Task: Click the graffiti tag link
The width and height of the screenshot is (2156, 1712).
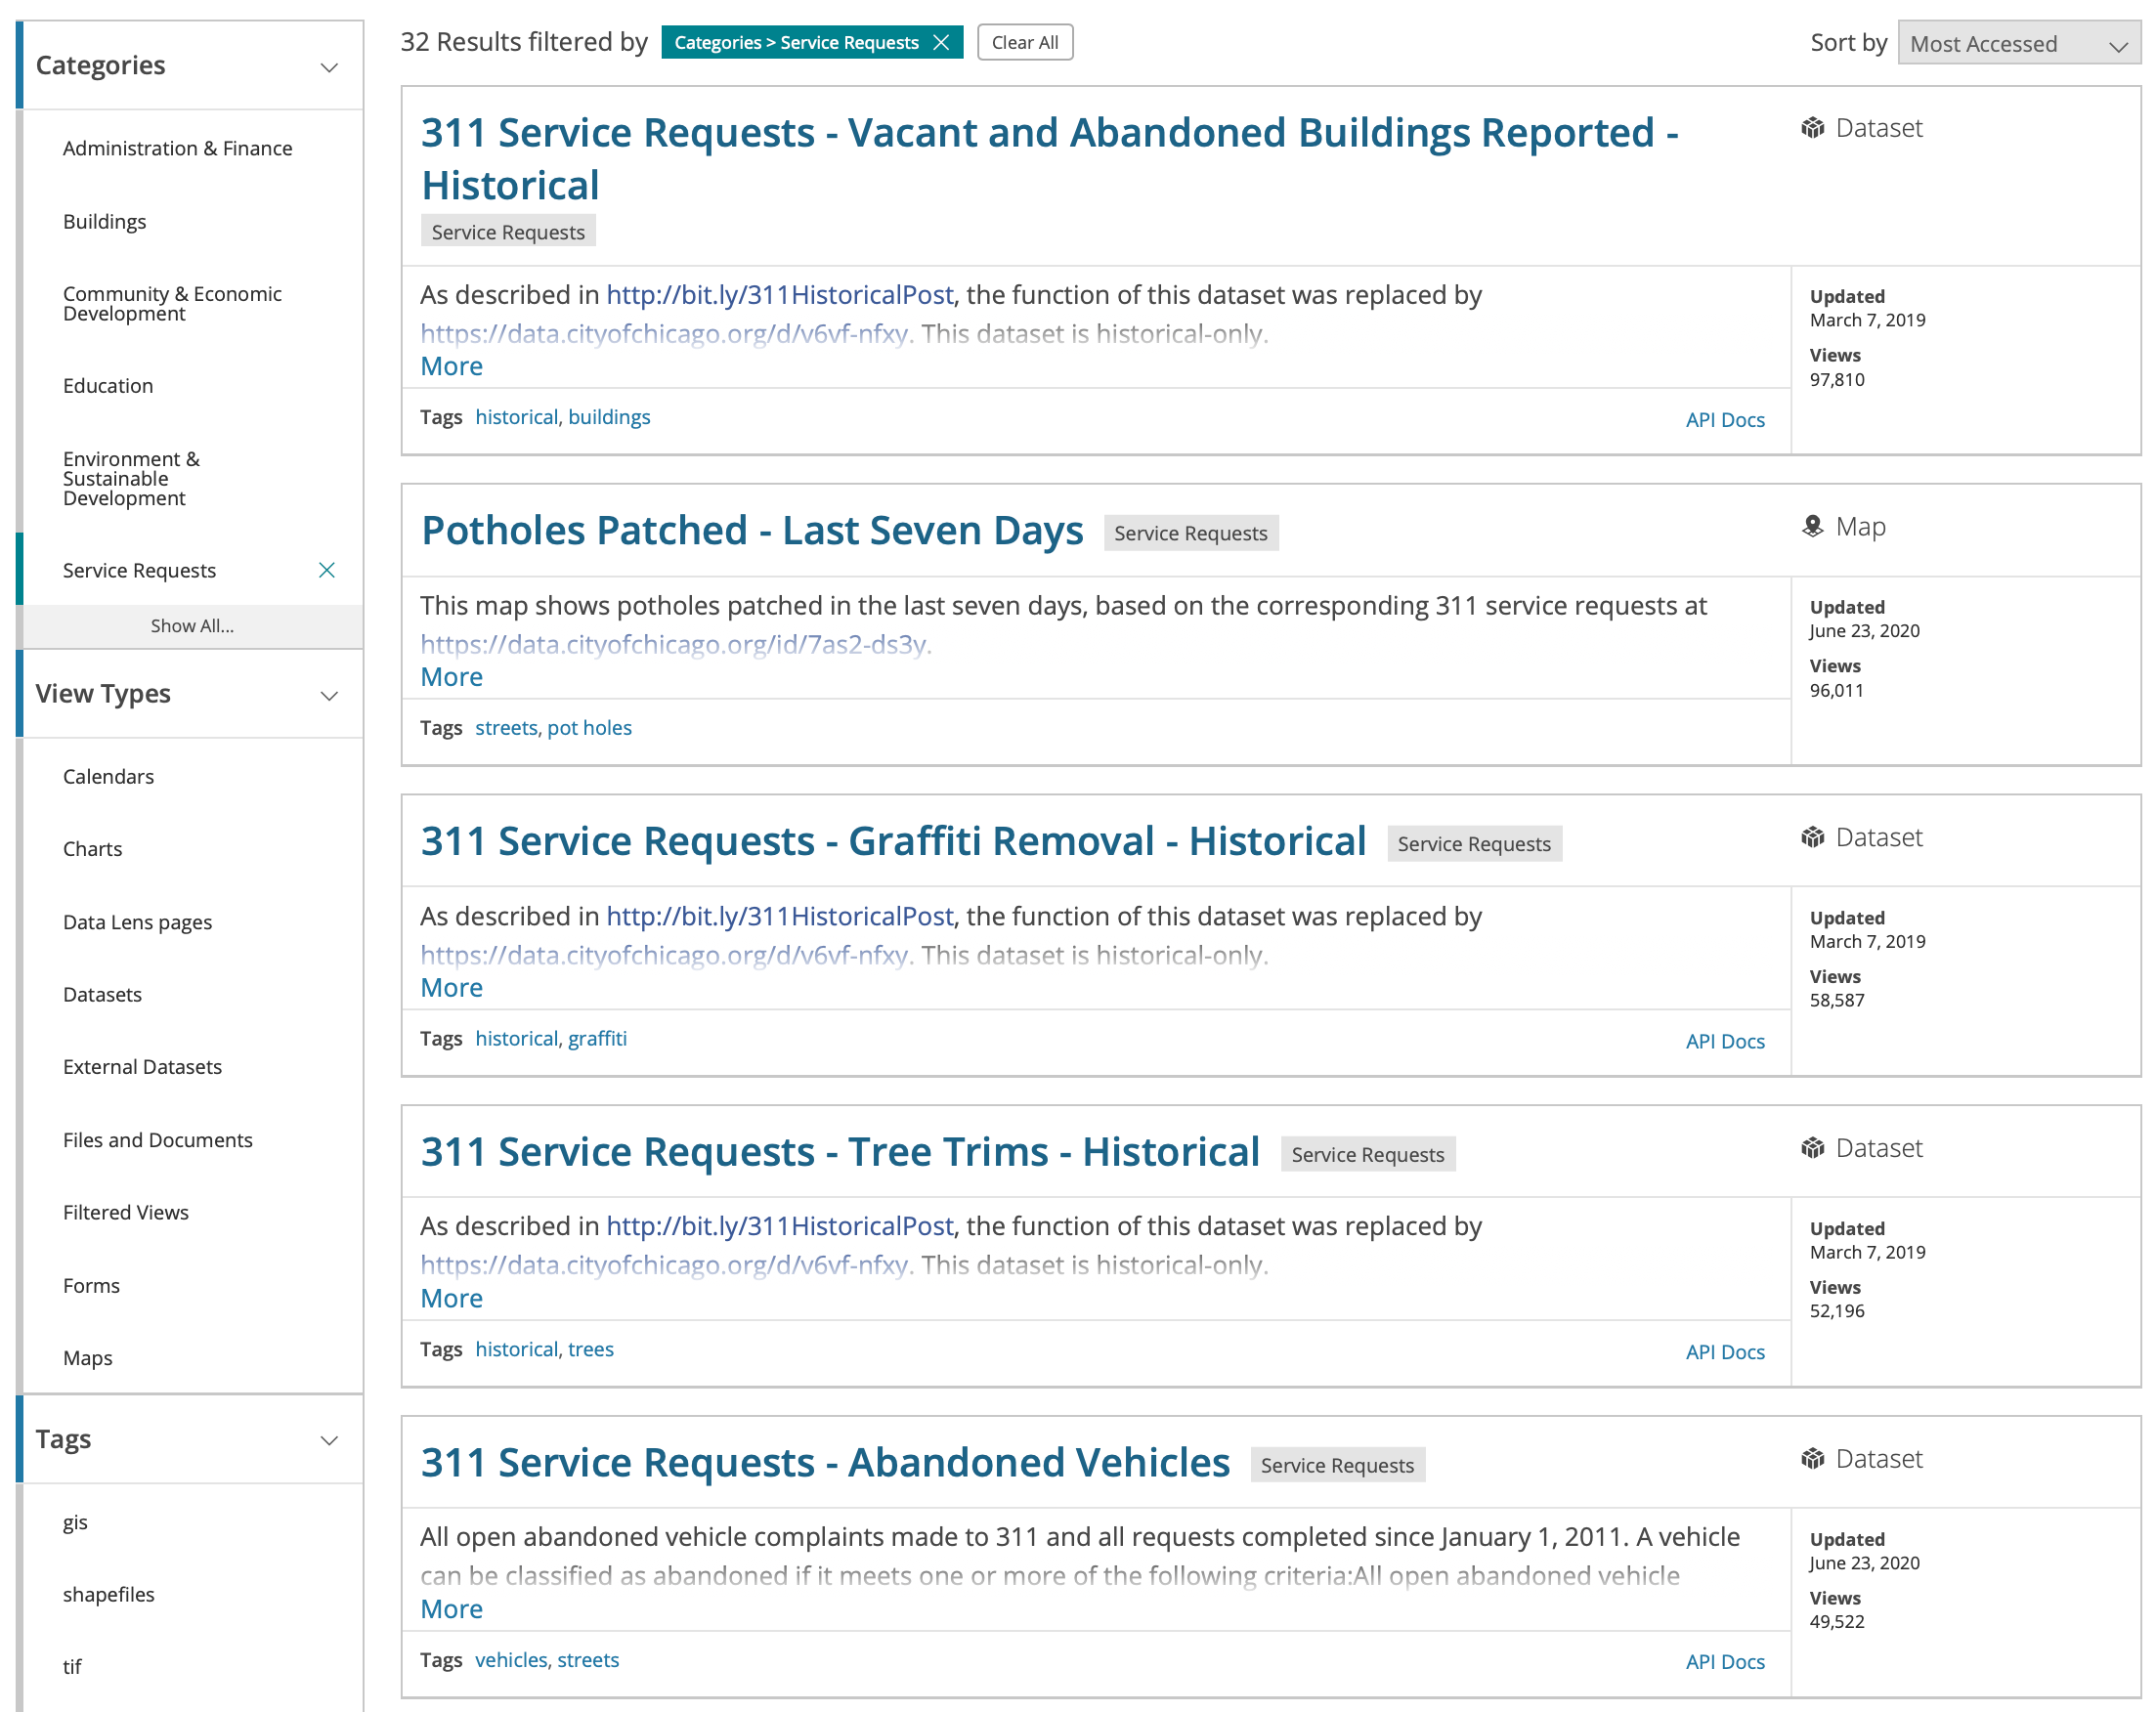Action: tap(597, 1038)
